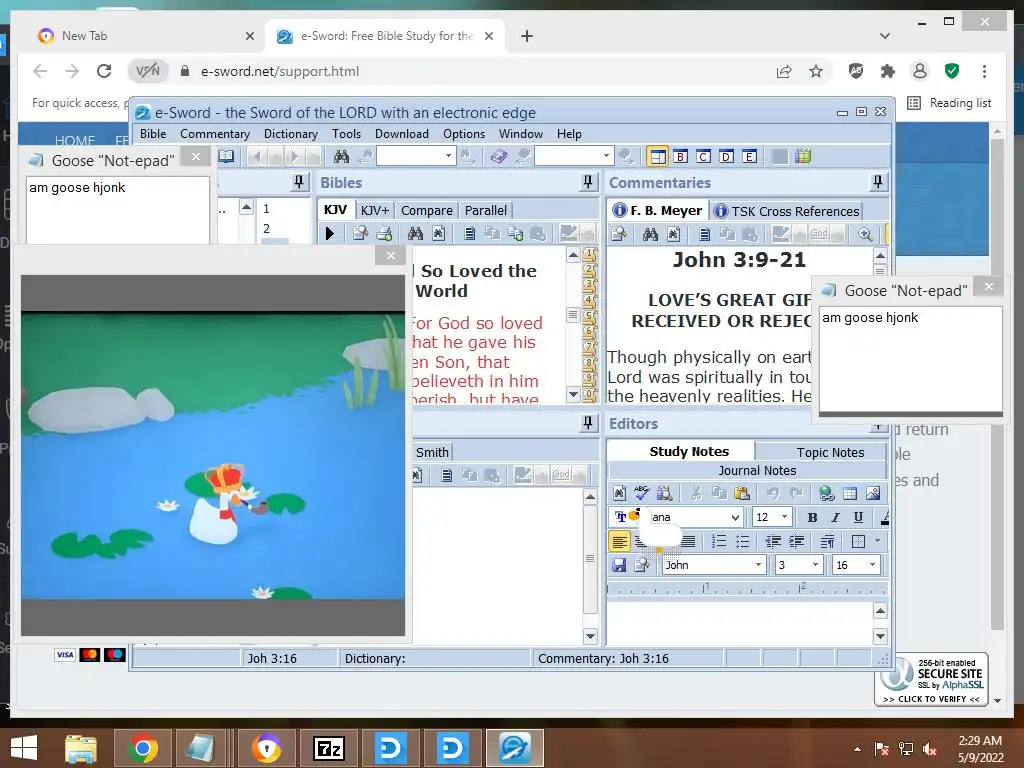
Task: Click the open book icon in e-Sword toolbar
Action: pyautogui.click(x=226, y=156)
